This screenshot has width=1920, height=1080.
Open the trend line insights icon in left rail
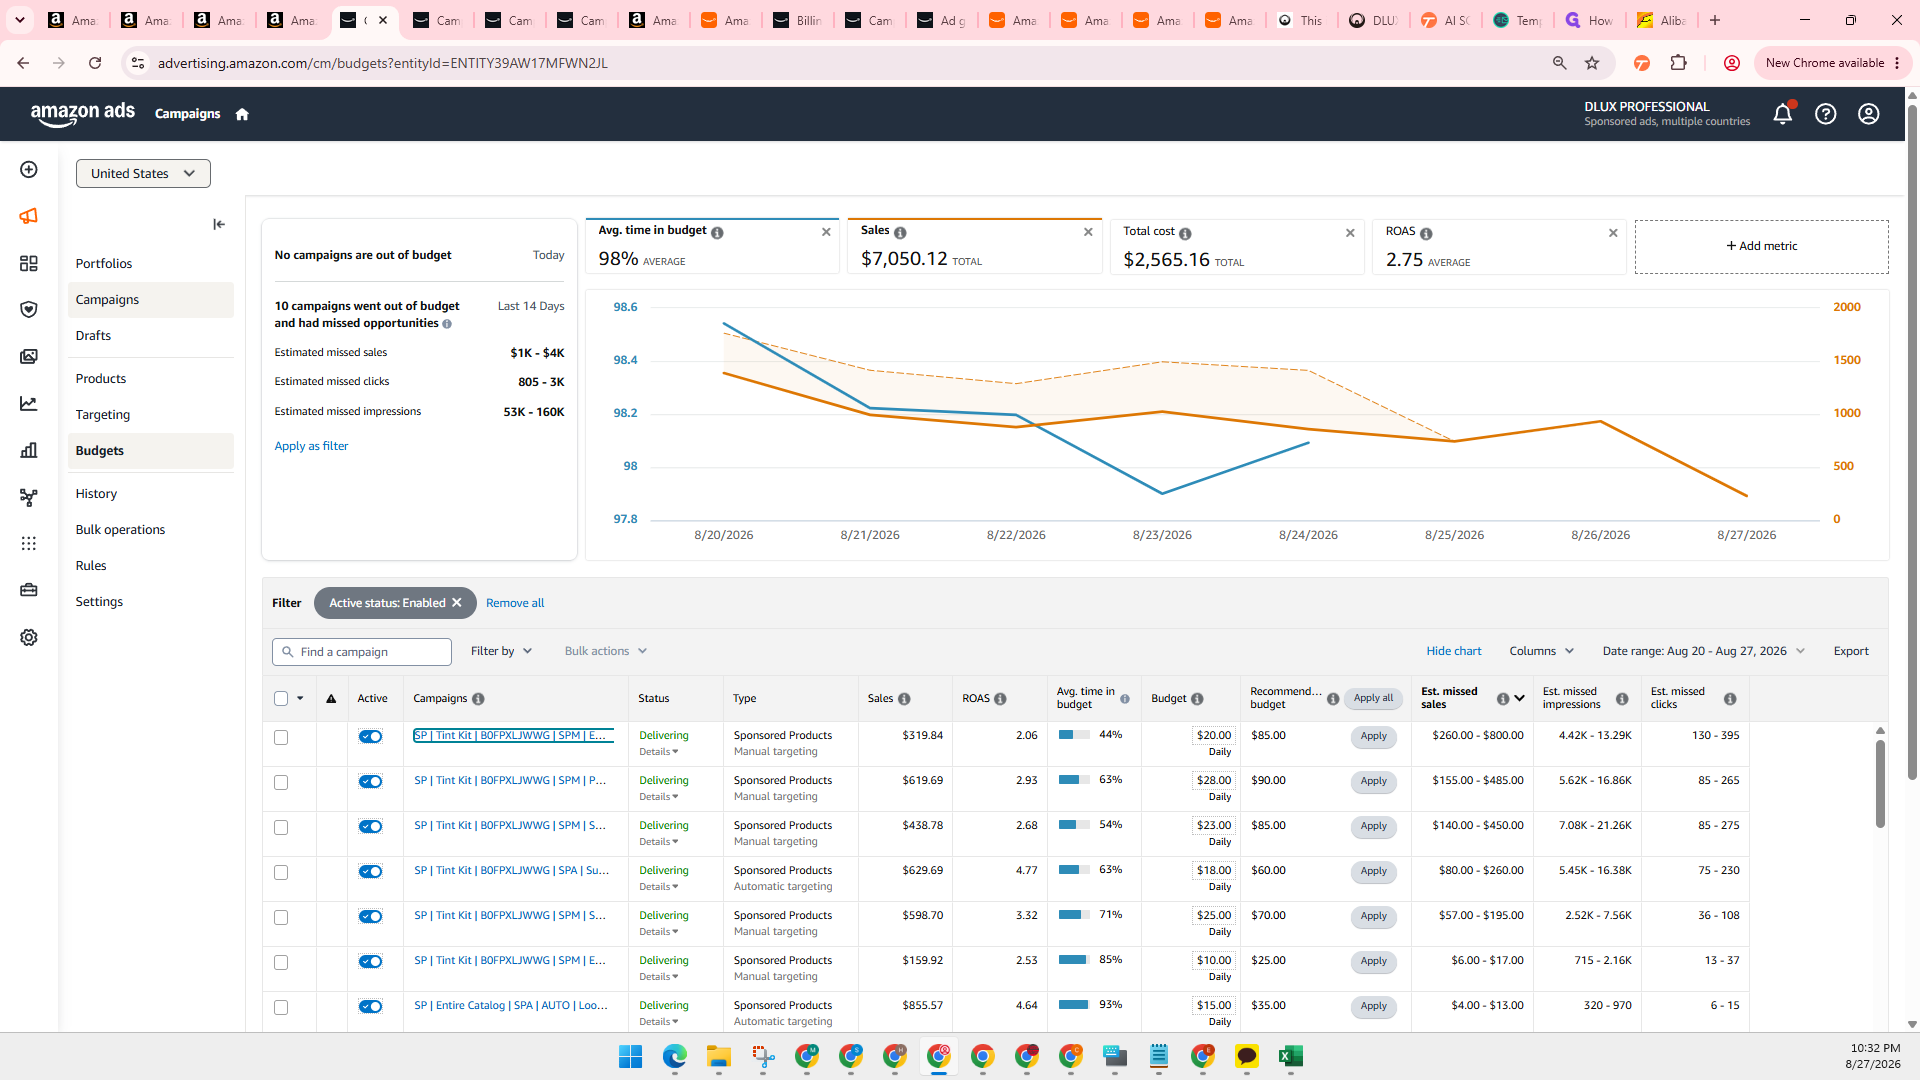(x=29, y=403)
